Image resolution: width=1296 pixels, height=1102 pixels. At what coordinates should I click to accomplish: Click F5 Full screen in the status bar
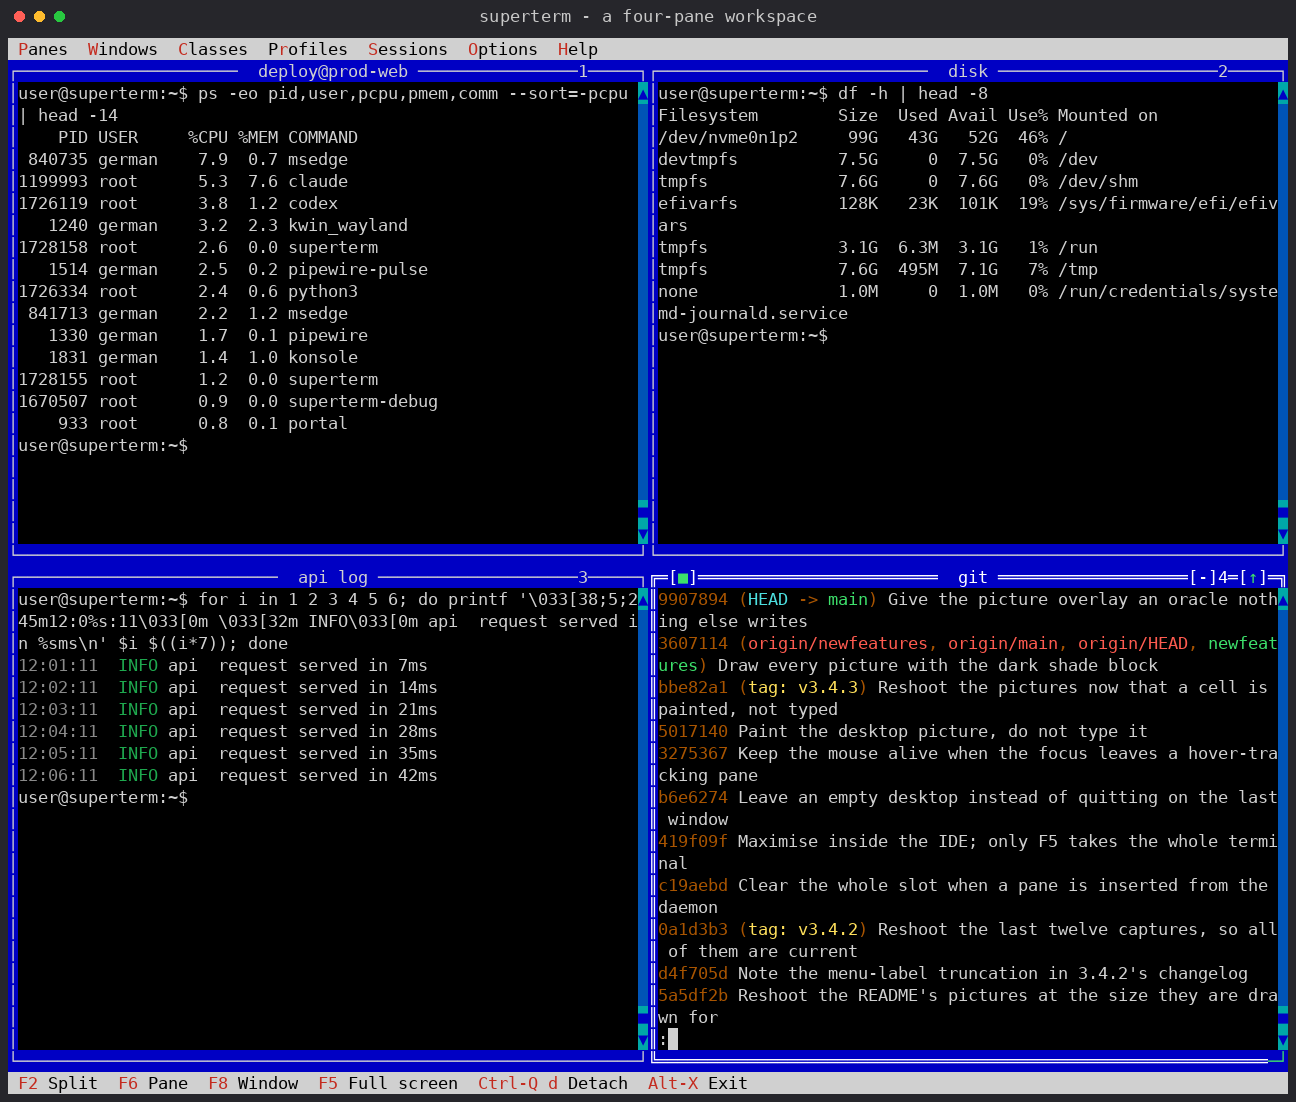pos(388,1083)
